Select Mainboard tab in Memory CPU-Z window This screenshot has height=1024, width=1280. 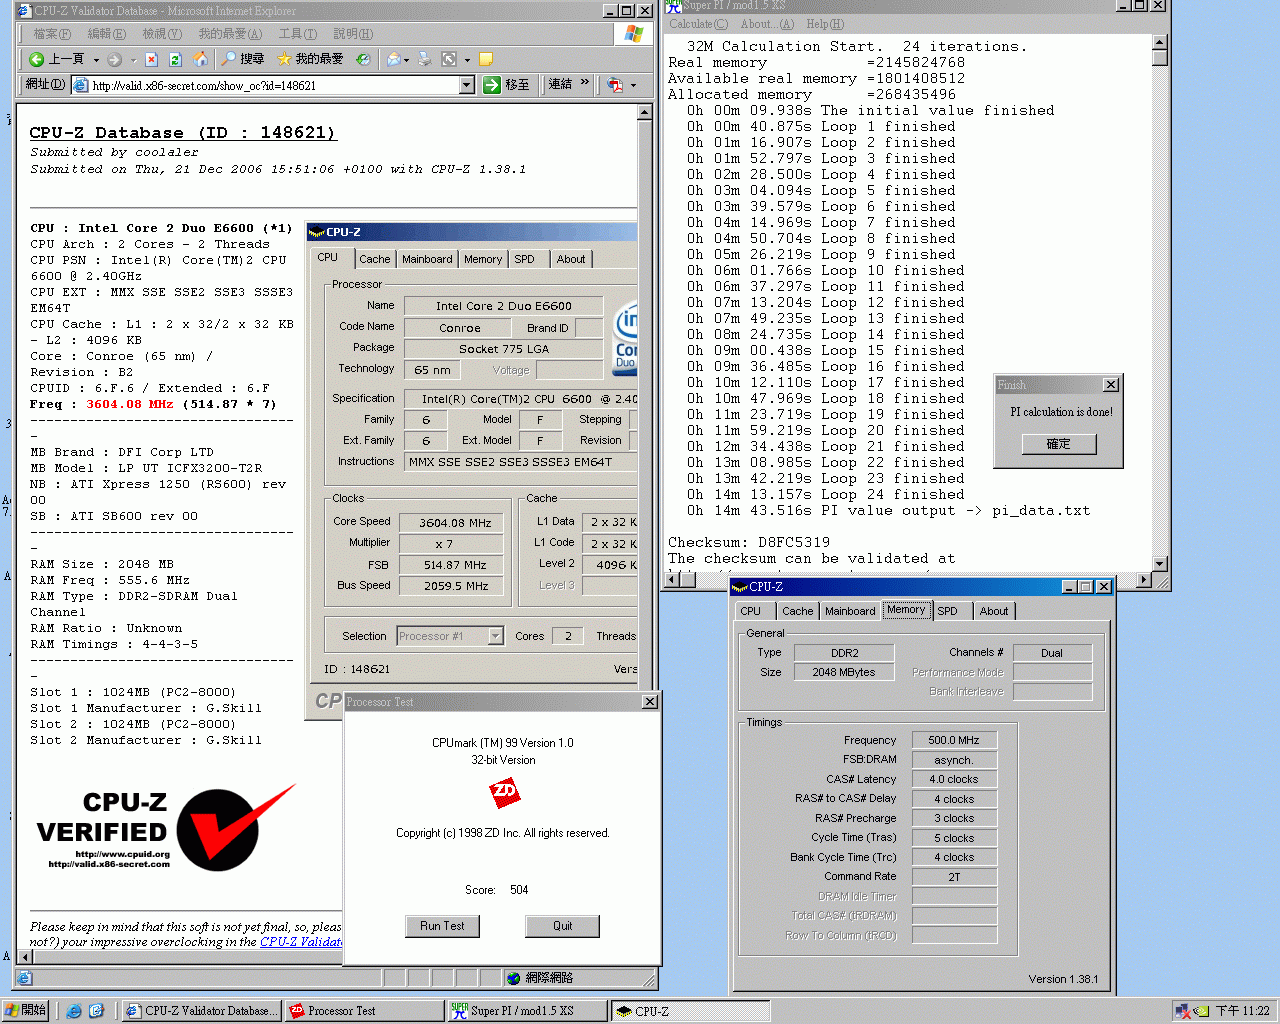(x=850, y=611)
